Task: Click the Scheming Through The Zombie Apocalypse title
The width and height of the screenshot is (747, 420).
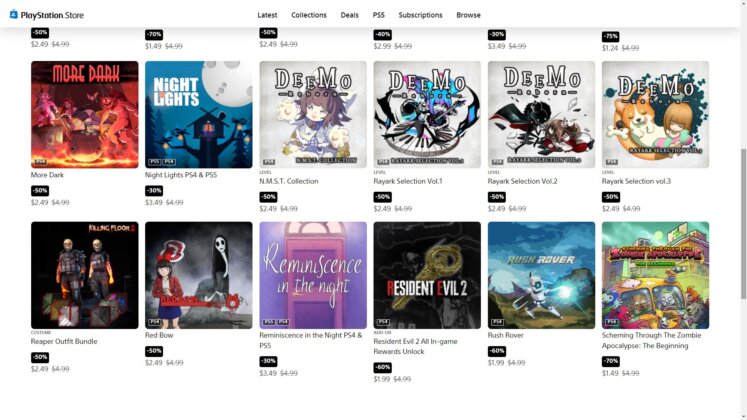Action: [x=651, y=340]
